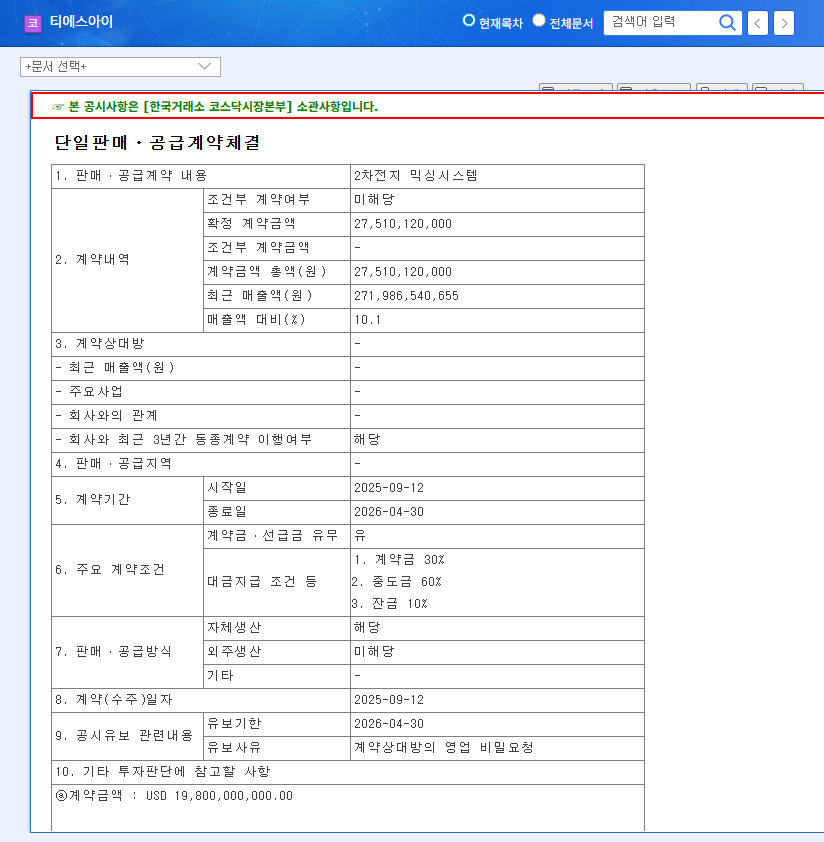Go to previous search result arrow
The height and width of the screenshot is (842, 824).
pos(757,23)
